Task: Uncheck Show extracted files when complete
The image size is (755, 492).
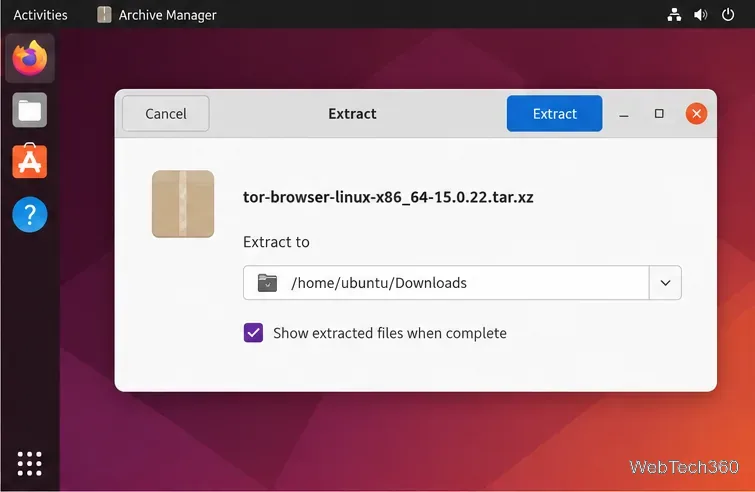Action: tap(253, 333)
